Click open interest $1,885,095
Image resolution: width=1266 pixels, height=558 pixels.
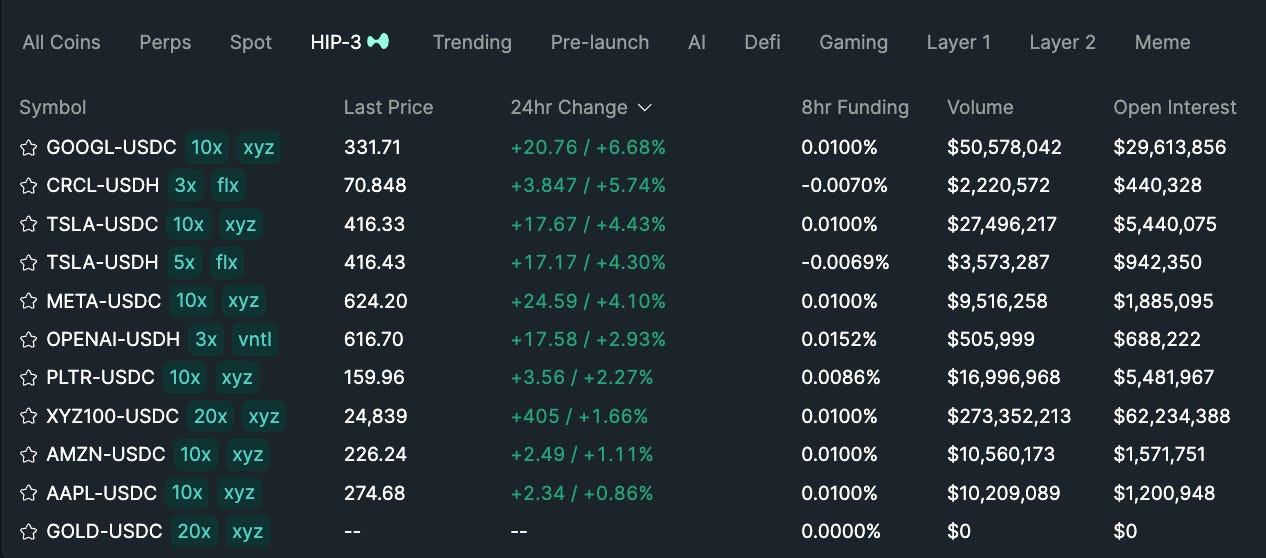pyautogui.click(x=1164, y=301)
